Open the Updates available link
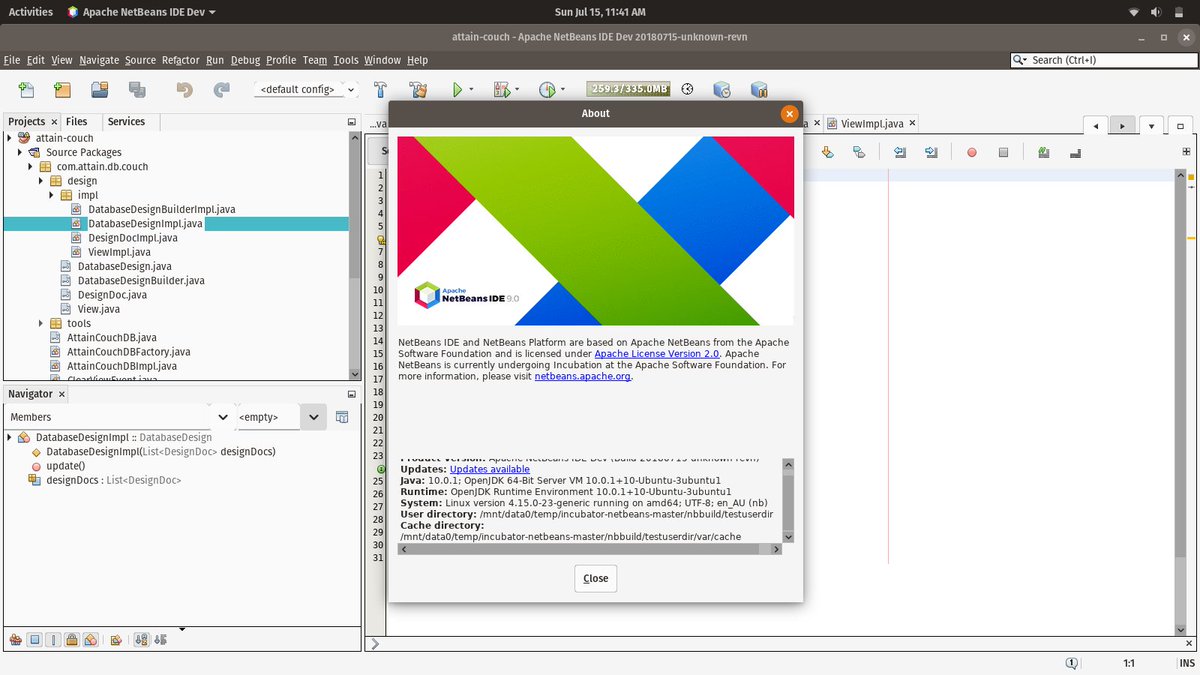 [x=490, y=469]
